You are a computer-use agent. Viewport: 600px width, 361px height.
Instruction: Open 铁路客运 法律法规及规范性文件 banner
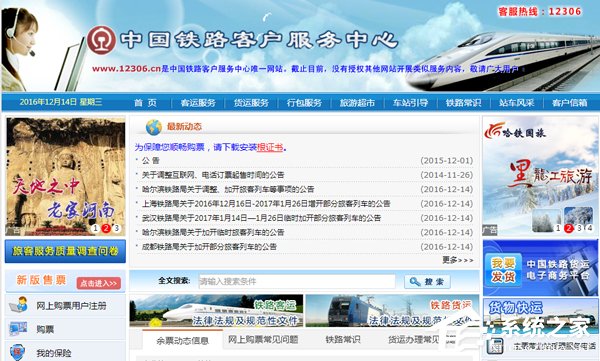point(216,310)
